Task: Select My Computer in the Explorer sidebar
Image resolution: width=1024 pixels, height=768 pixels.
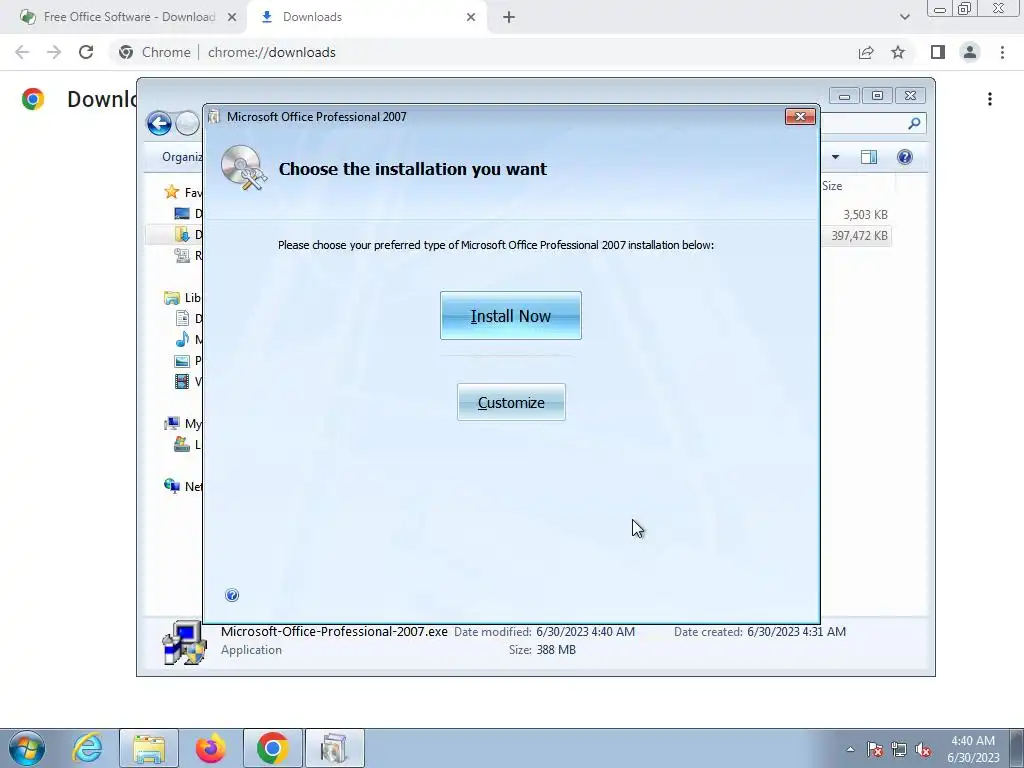Action: coord(183,424)
